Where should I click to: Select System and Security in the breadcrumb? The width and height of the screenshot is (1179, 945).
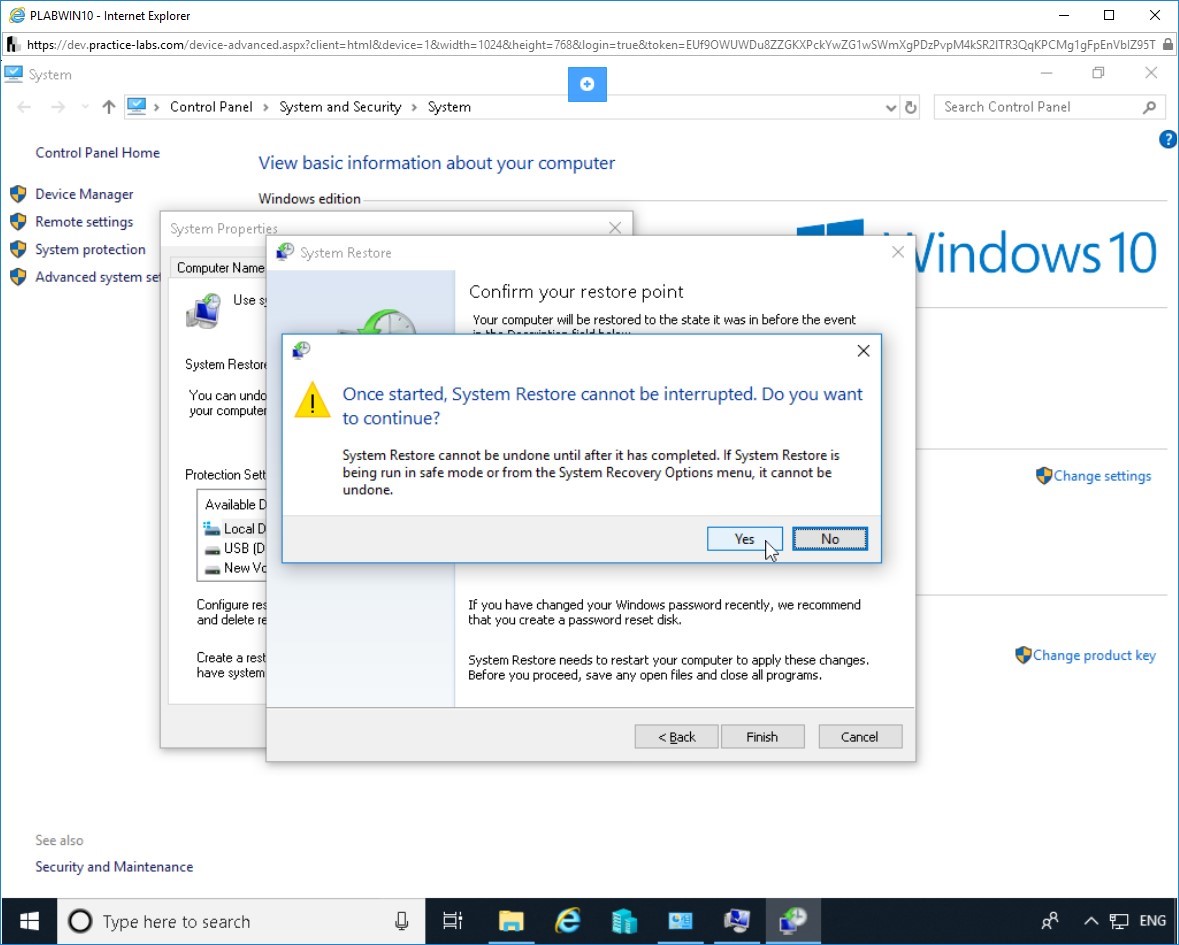tap(341, 108)
